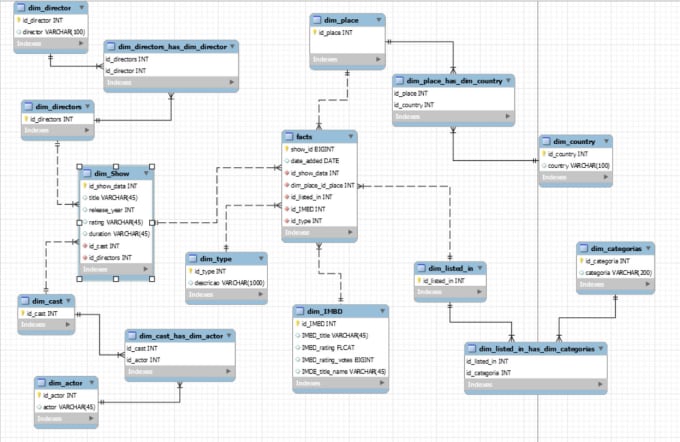Image resolution: width=680 pixels, height=442 pixels.
Task: Expand the Indexes section of dim_cast
Action: pyautogui.click(x=68, y=325)
